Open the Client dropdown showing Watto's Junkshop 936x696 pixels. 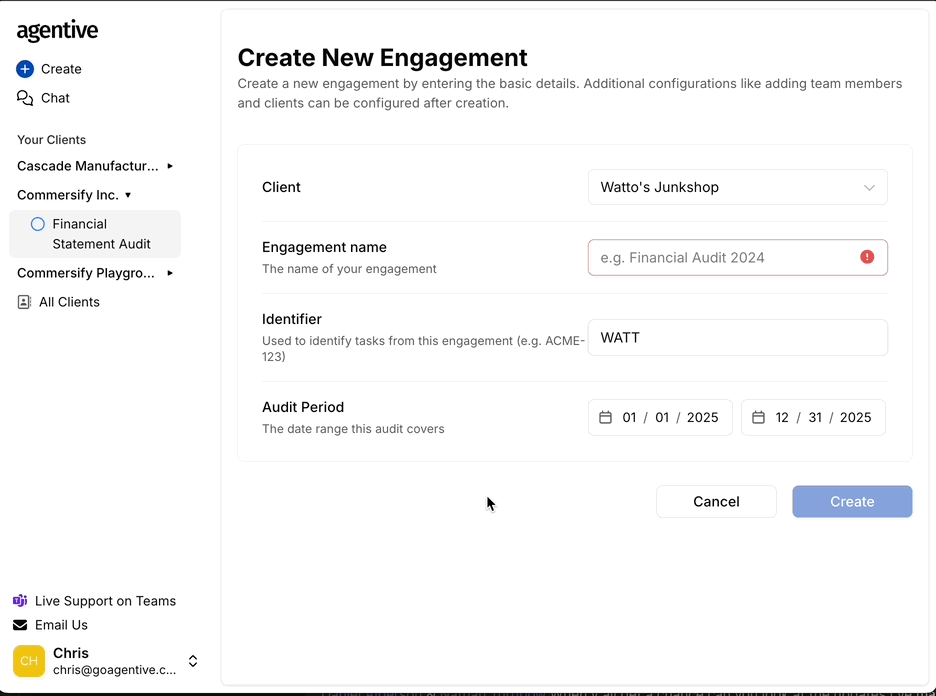[737, 187]
